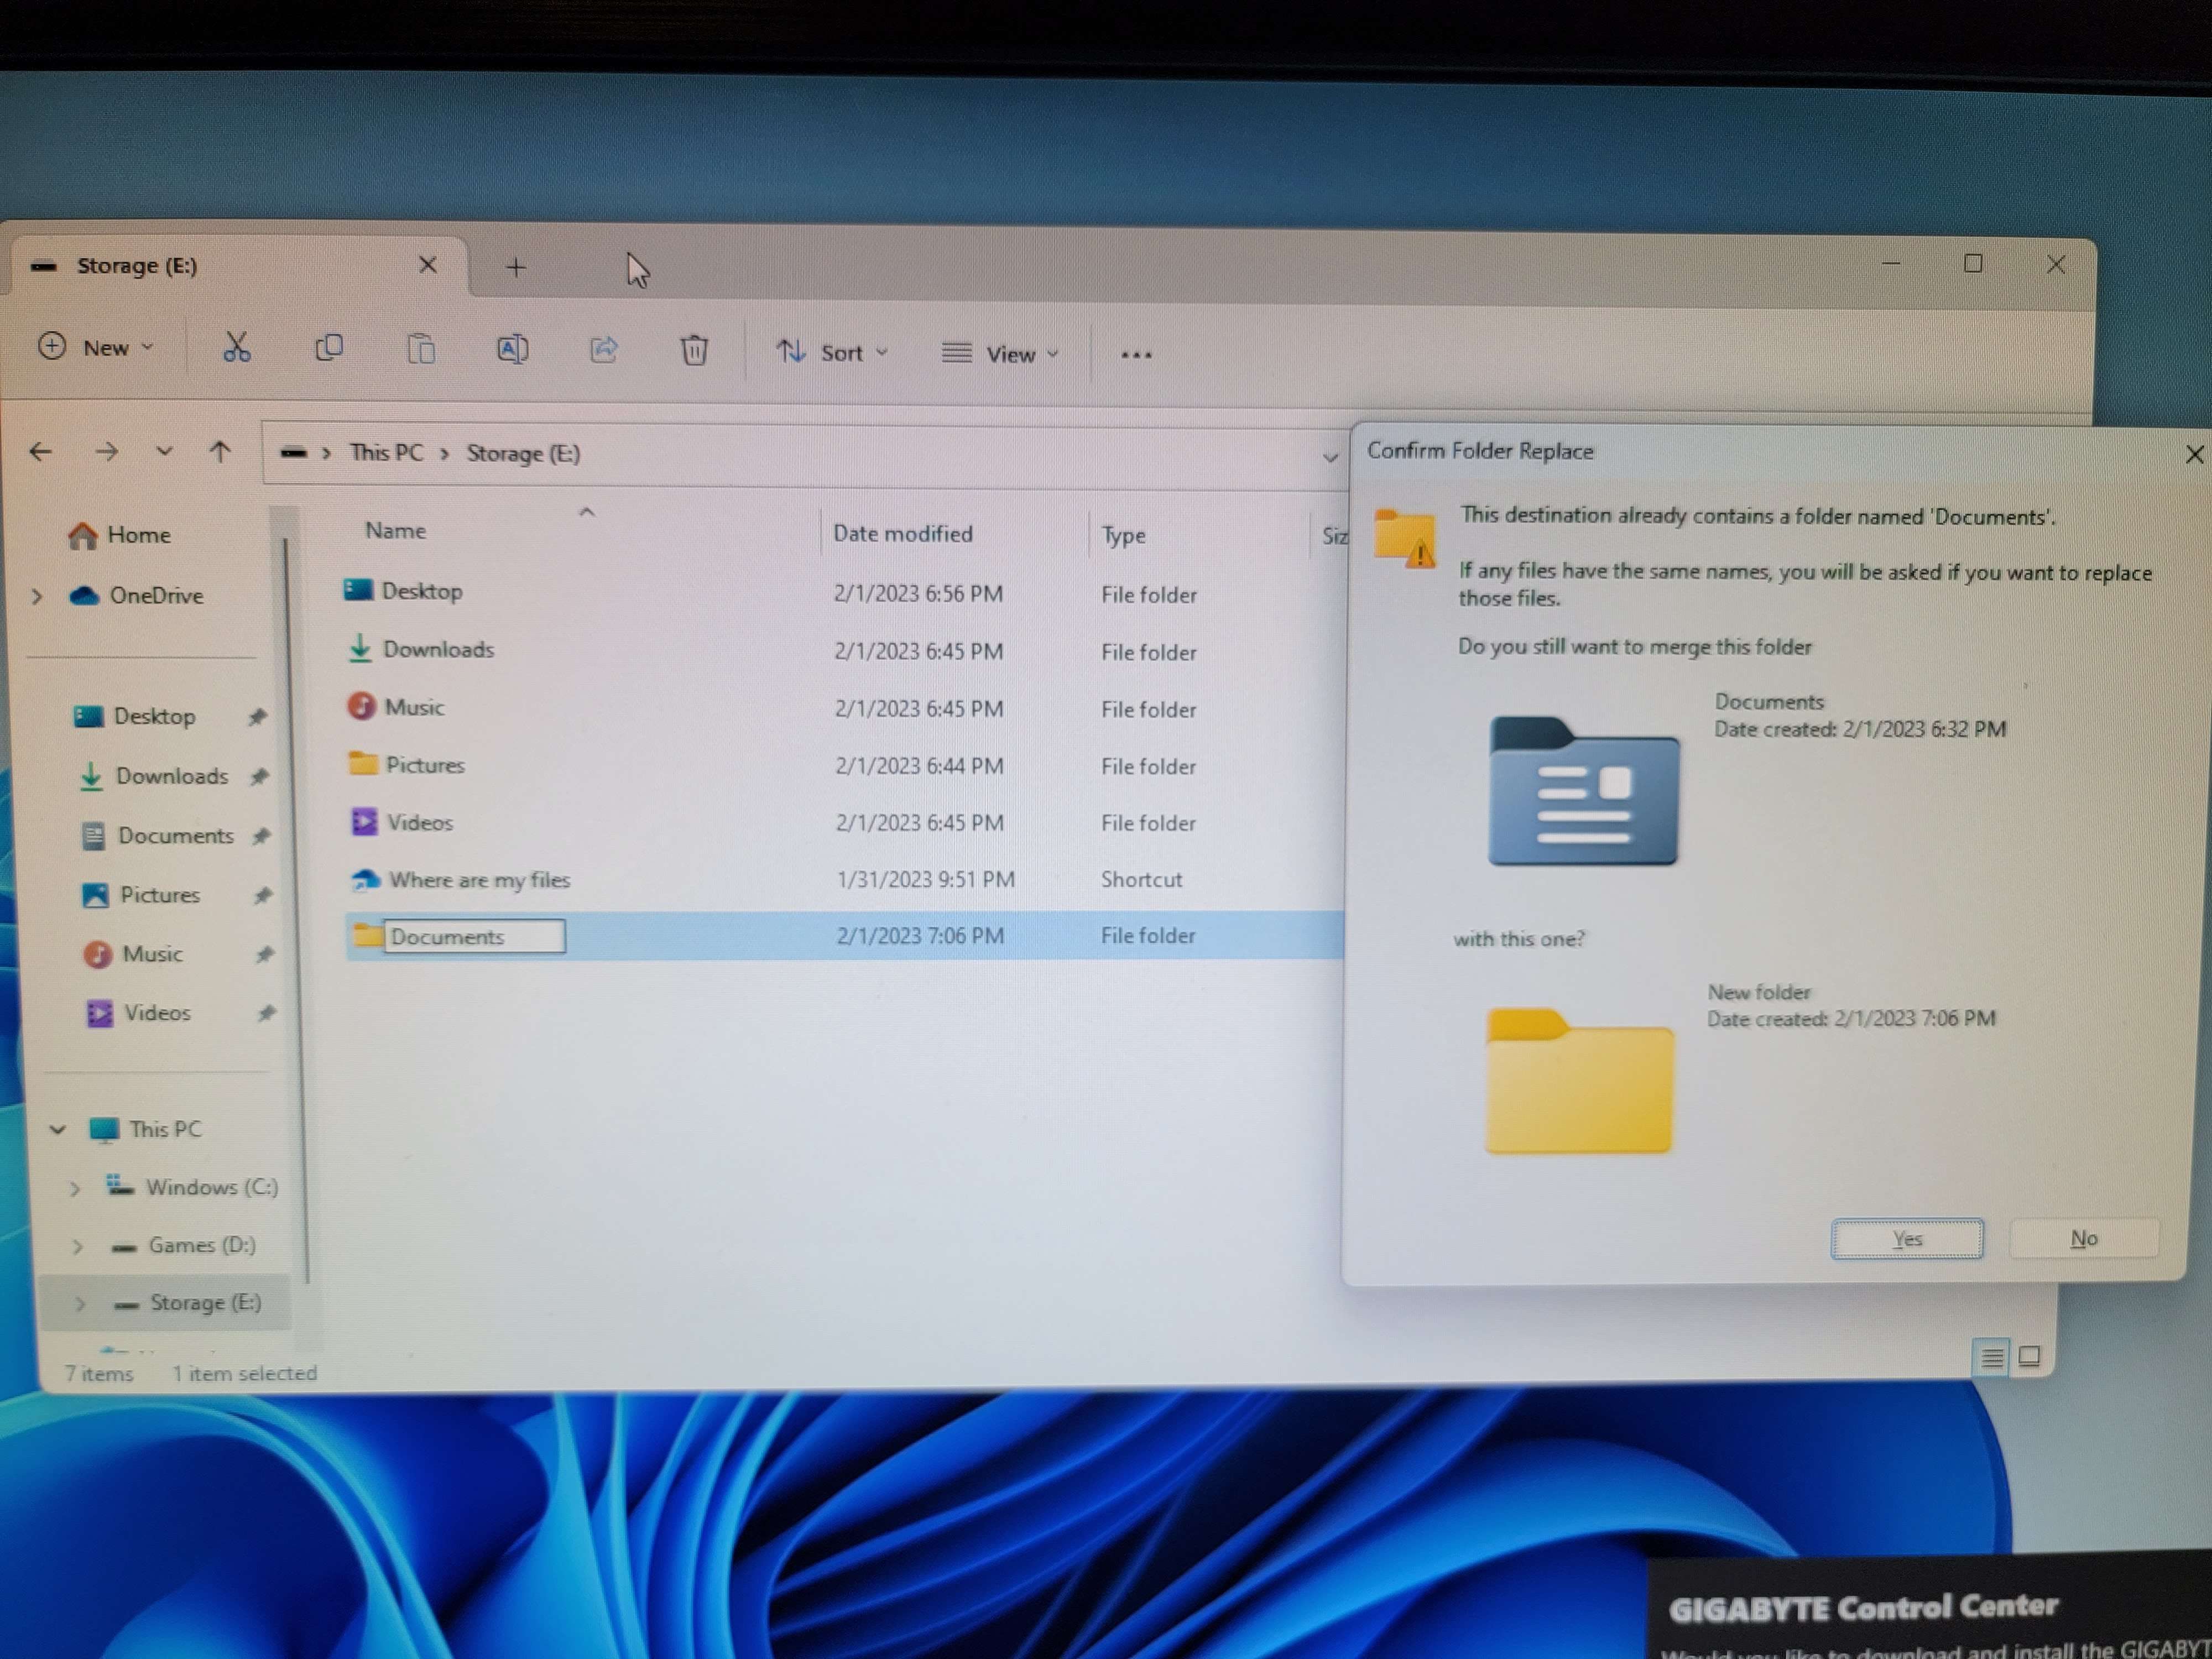
Task: Expand the address bar history dropdown
Action: 1329,458
